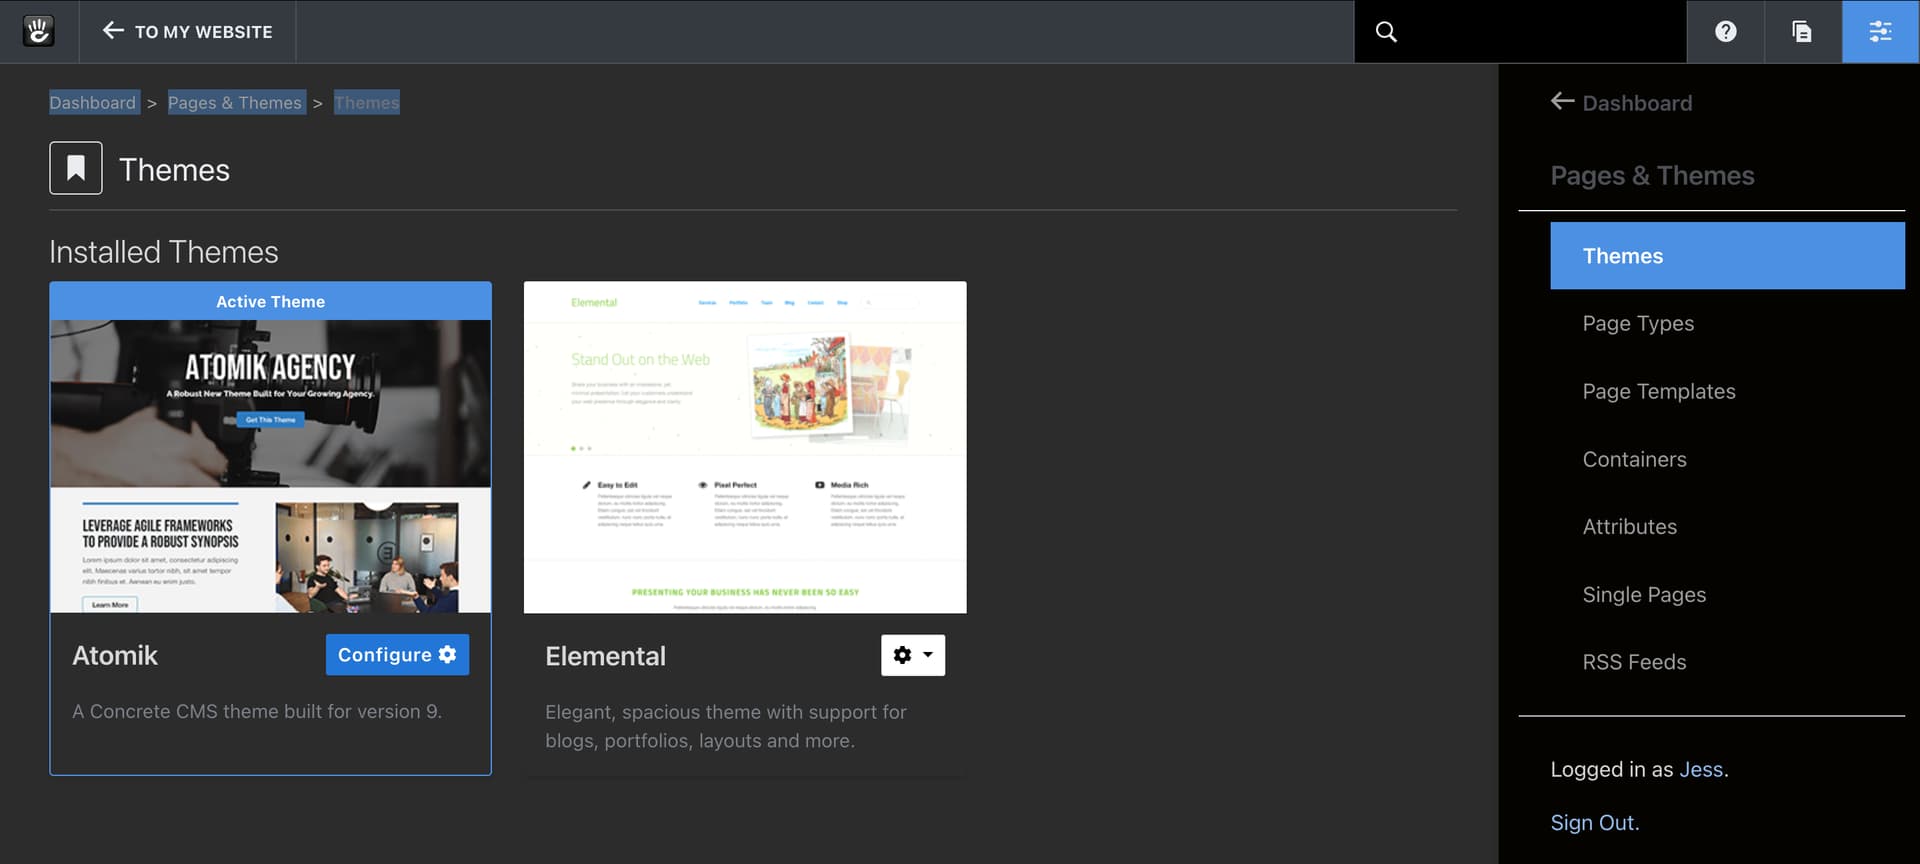This screenshot has height=864, width=1920.
Task: Bookmark the Themes page with bookmark icon
Action: 76,168
